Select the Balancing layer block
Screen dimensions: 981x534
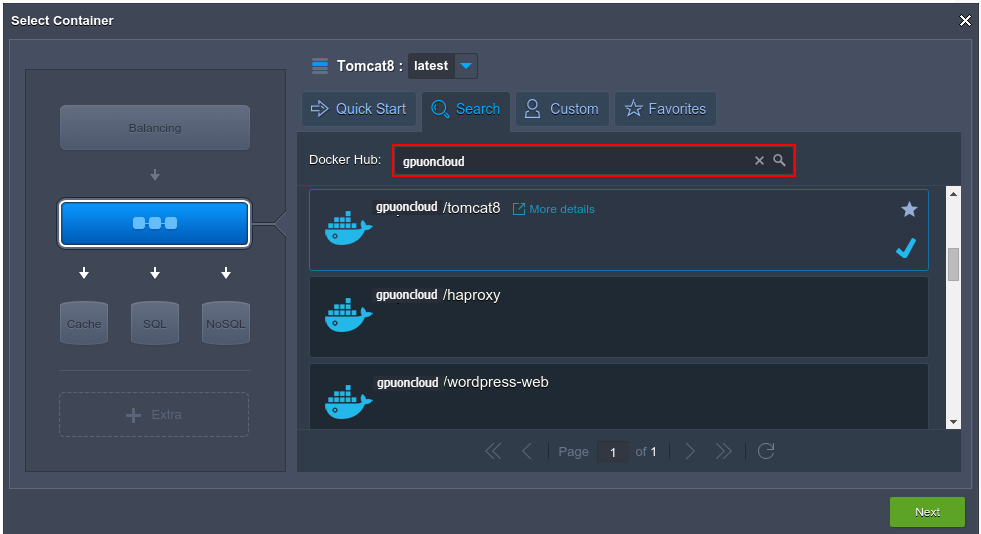(x=155, y=128)
